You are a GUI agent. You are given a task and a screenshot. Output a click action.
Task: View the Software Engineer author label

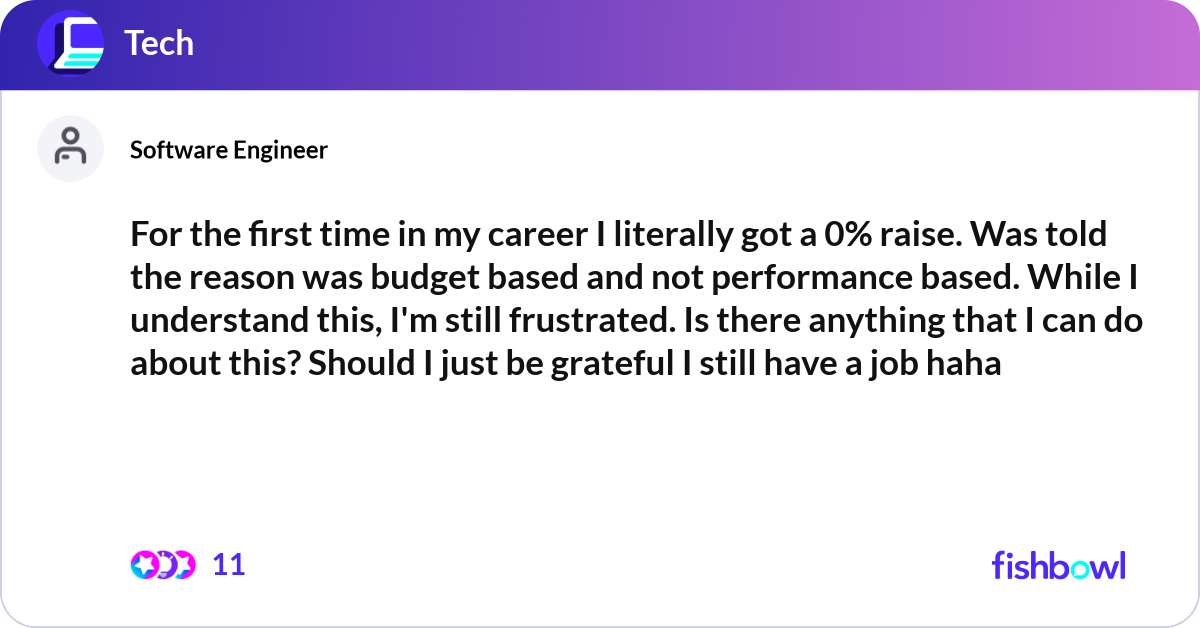(x=229, y=150)
